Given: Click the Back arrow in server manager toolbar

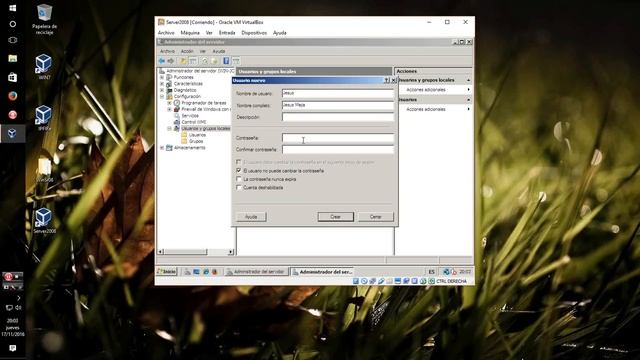Looking at the screenshot, I should 162,61.
